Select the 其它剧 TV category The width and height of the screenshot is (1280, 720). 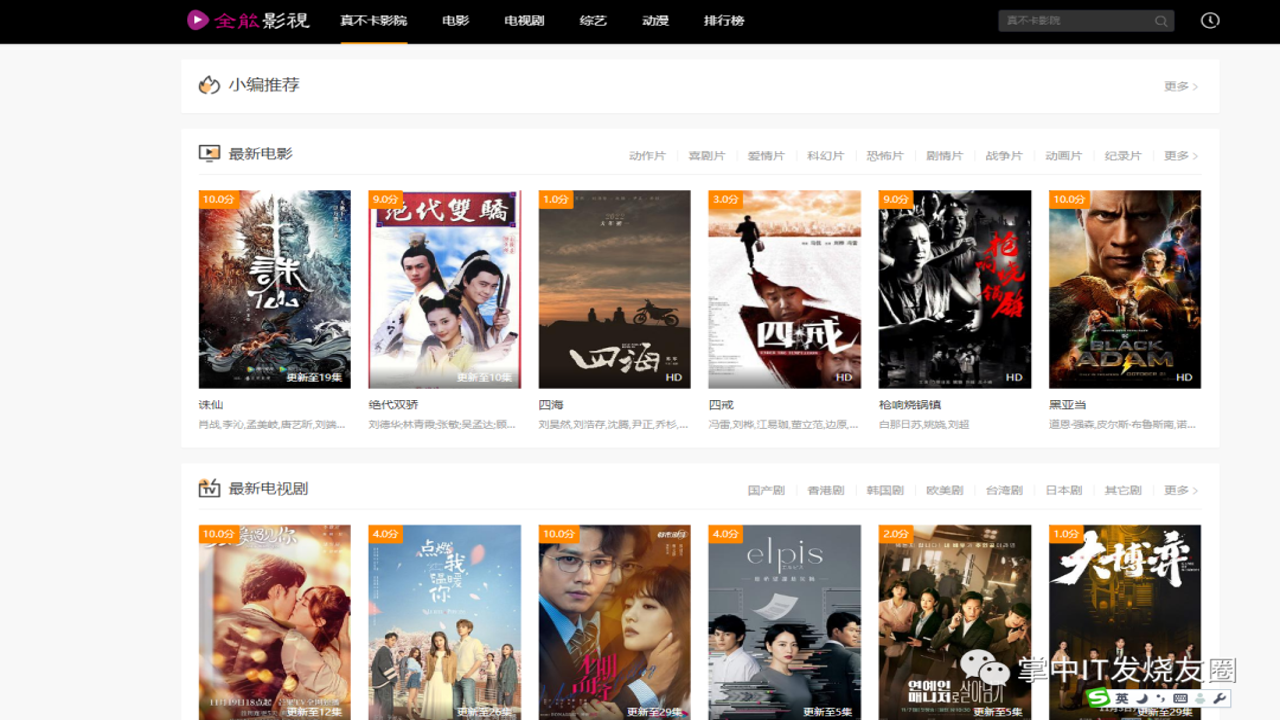pyautogui.click(x=1123, y=491)
